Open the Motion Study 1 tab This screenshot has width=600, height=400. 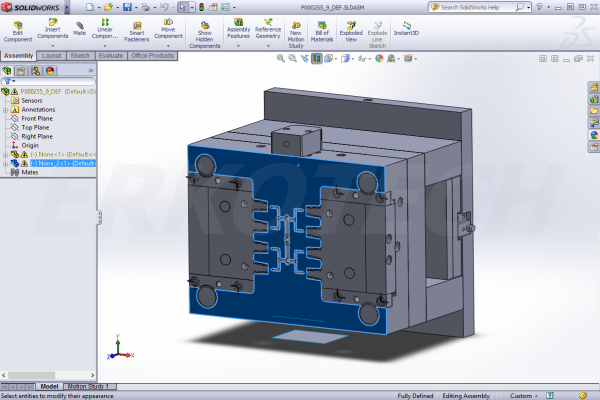point(90,385)
